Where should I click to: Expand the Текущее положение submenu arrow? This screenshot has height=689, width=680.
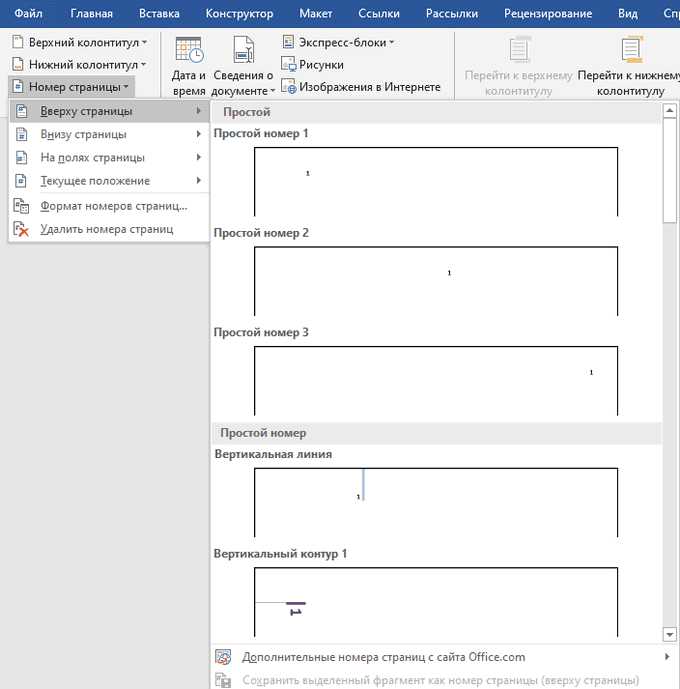point(199,181)
